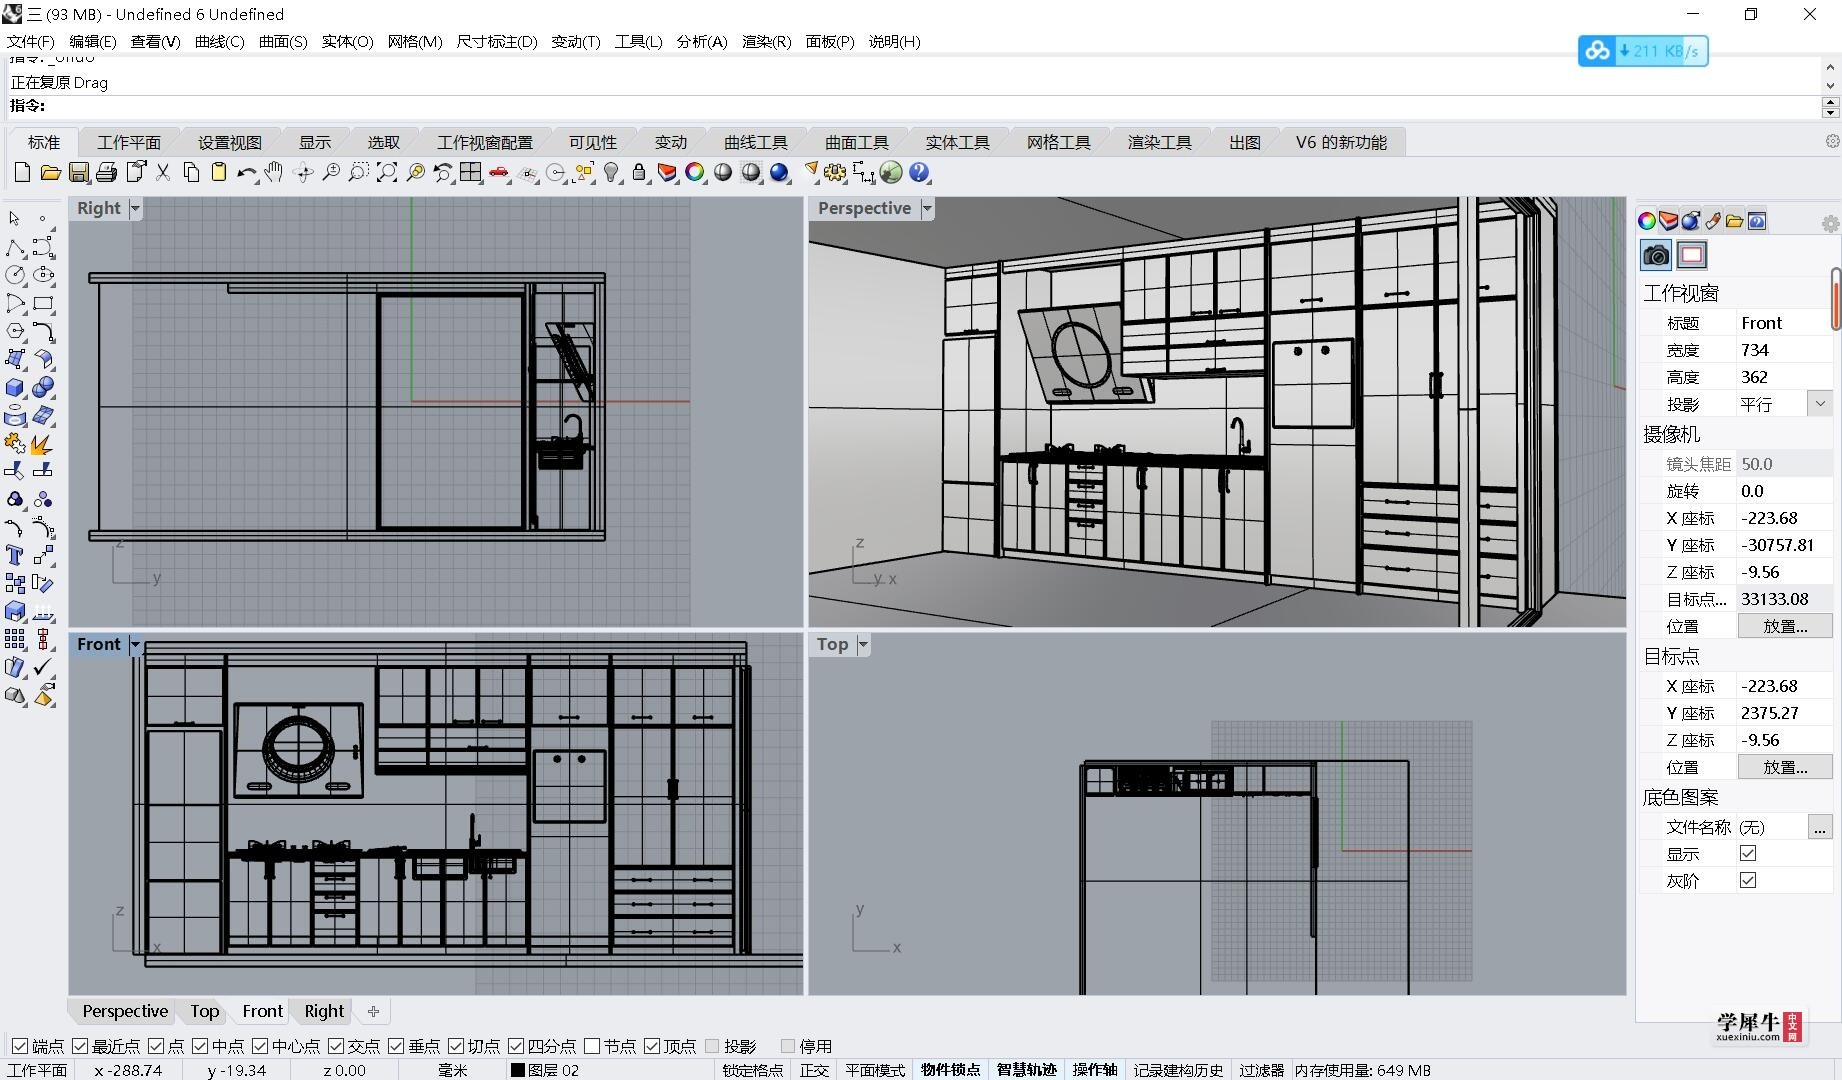
Task: Click the 宽度 value 734 field
Action: coord(1784,350)
